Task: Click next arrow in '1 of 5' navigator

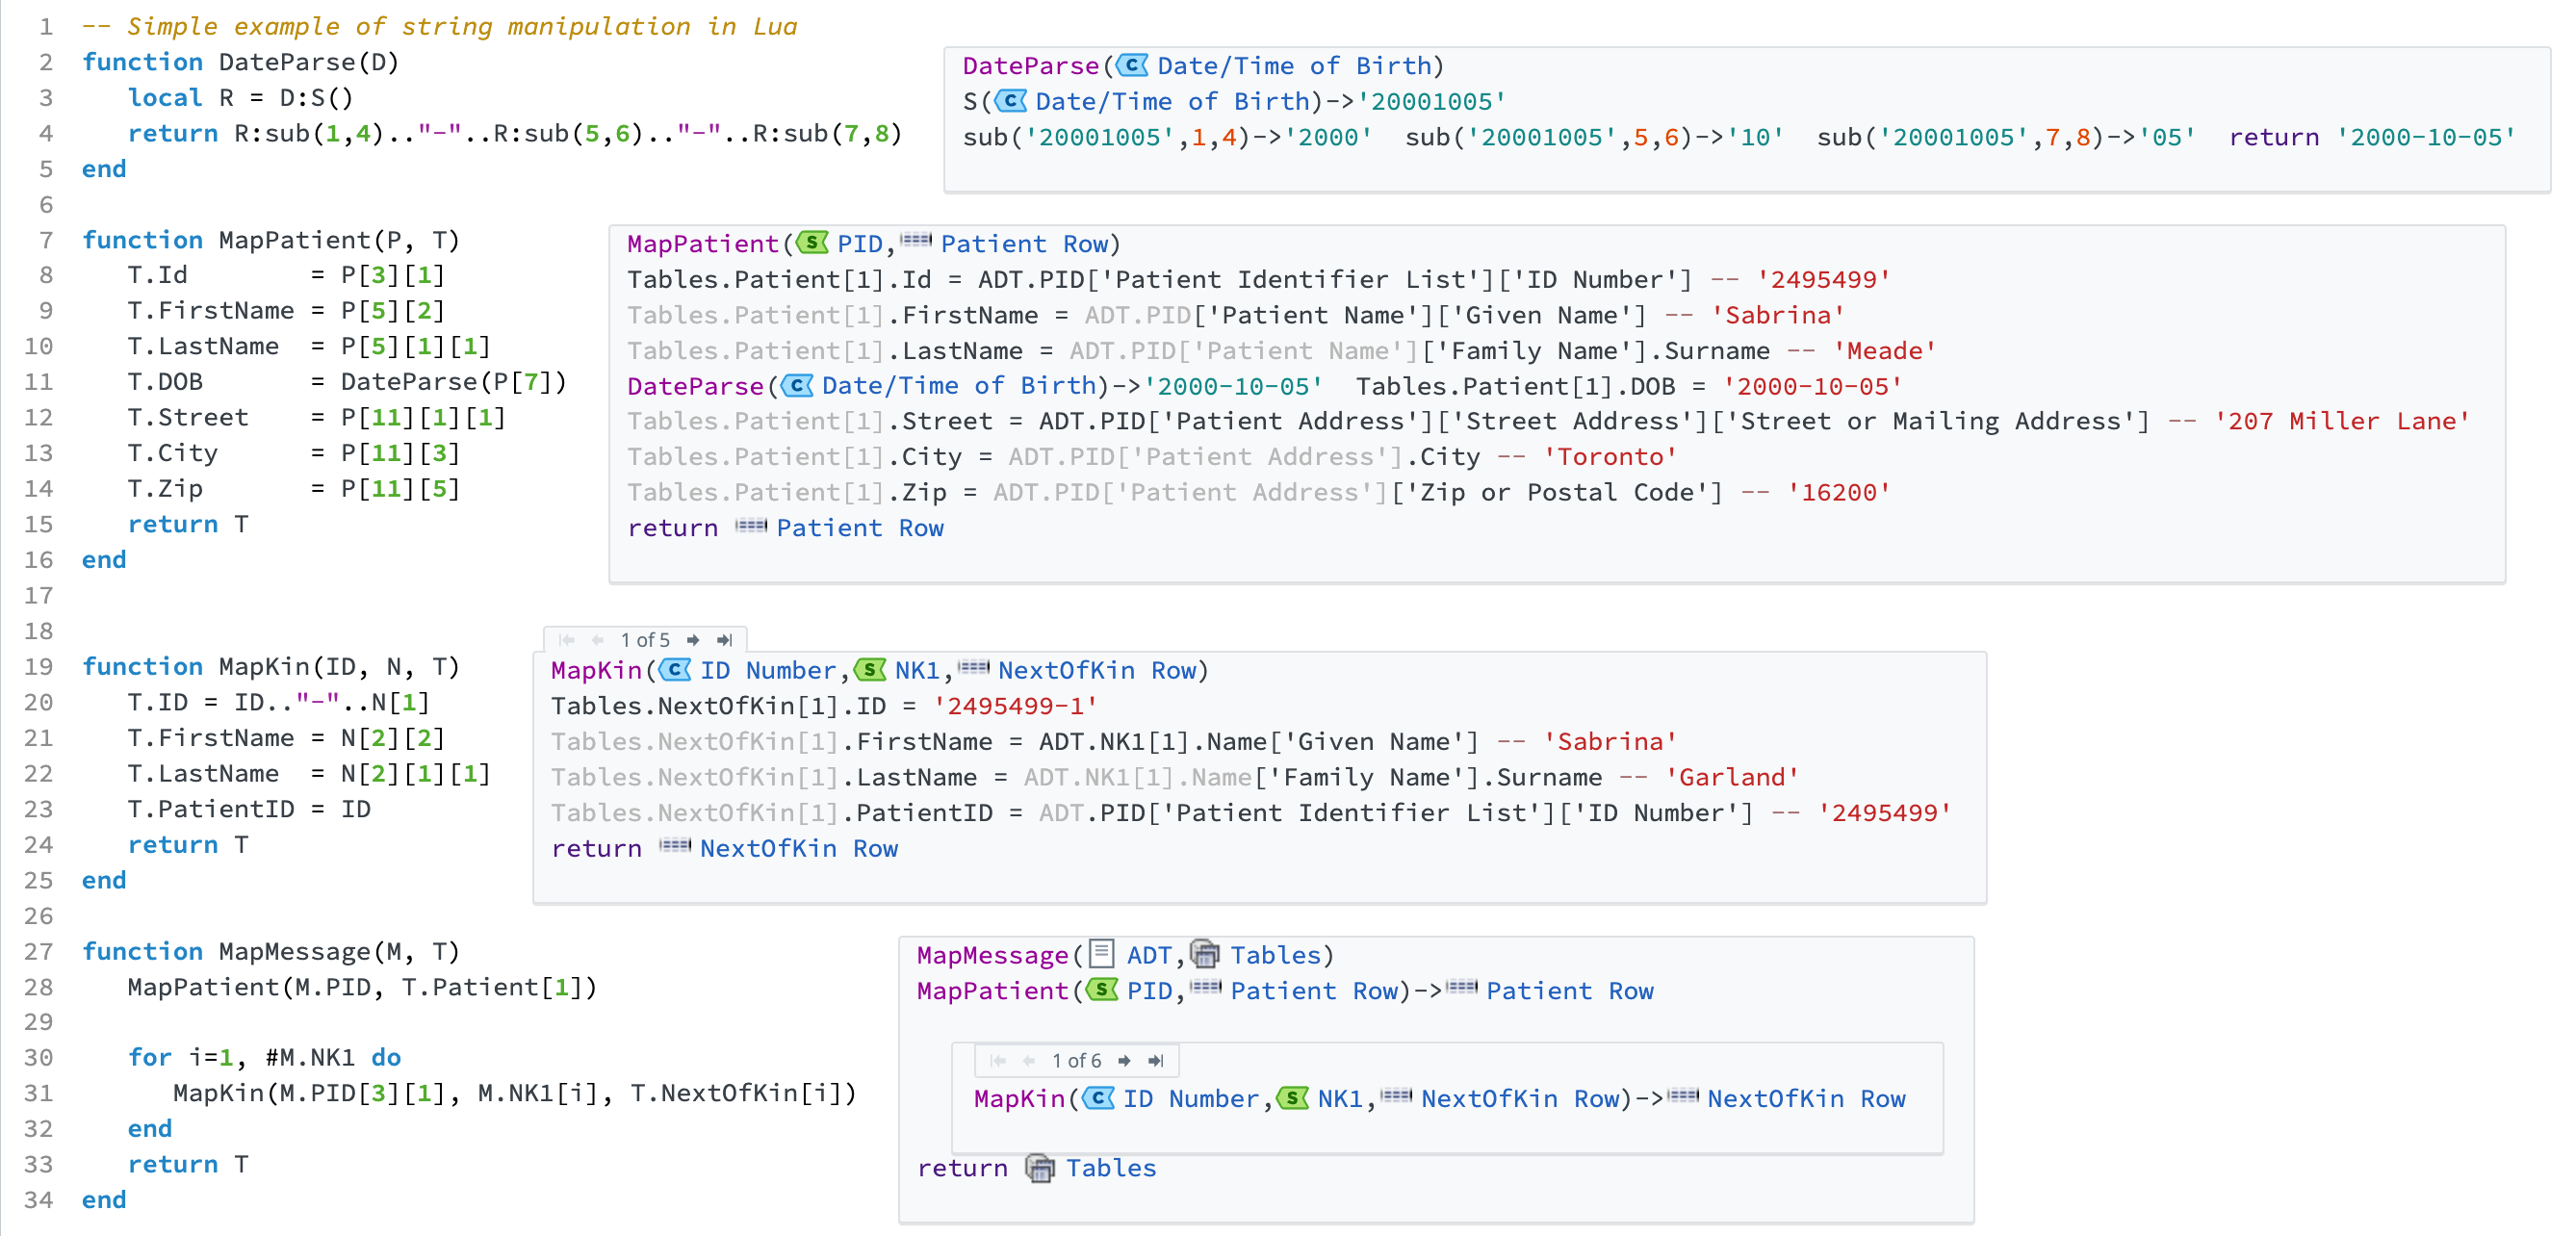Action: pos(693,640)
